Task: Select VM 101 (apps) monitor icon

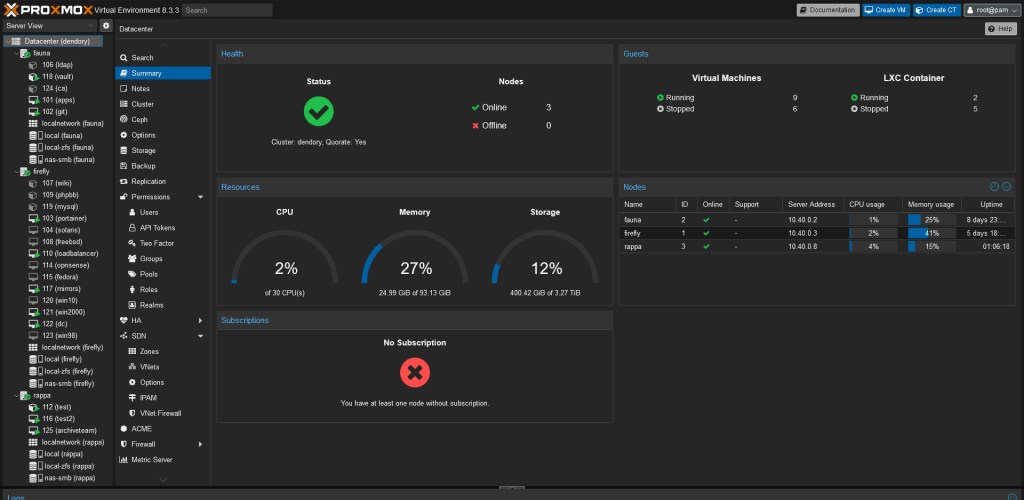Action: (x=33, y=101)
